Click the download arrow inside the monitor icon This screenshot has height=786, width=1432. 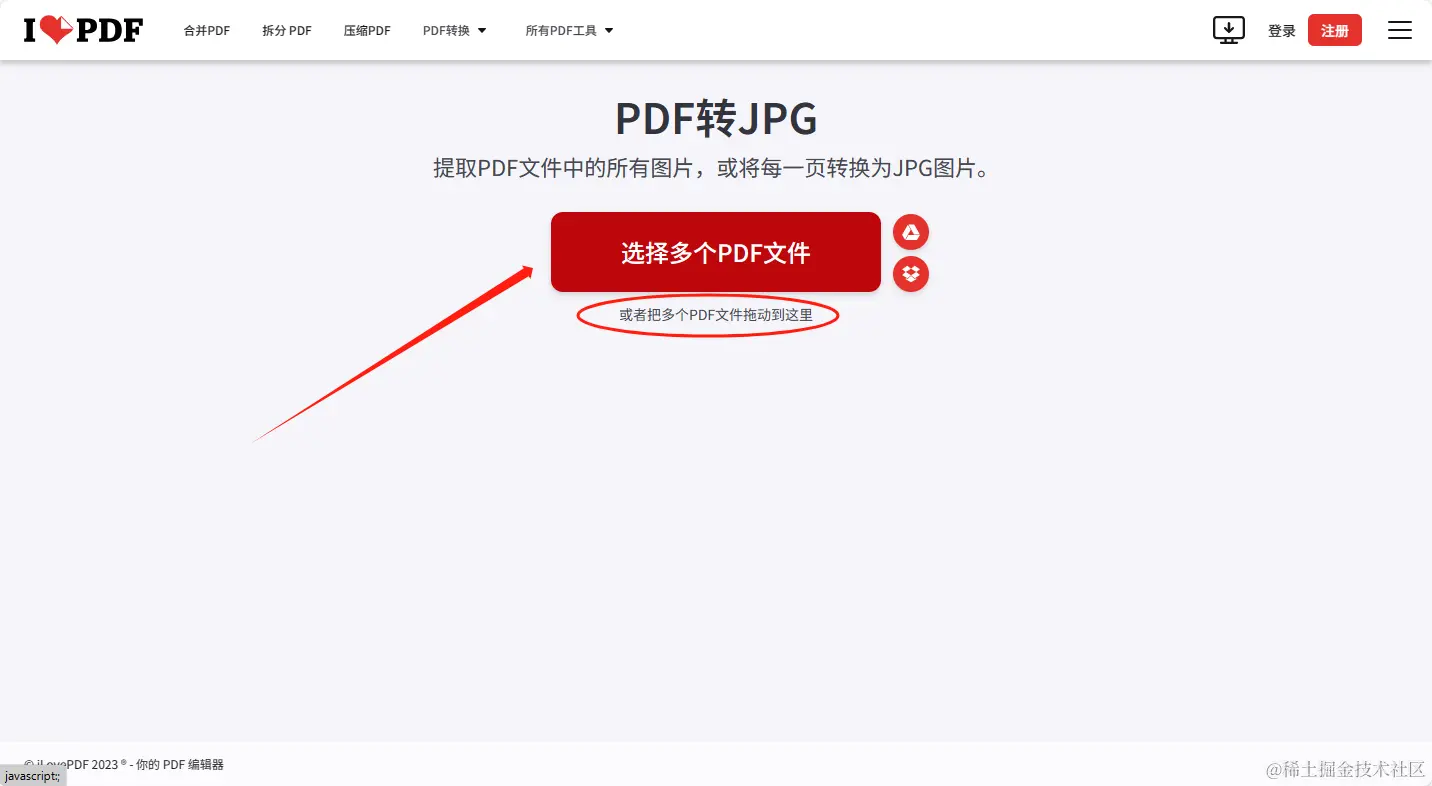click(x=1228, y=30)
